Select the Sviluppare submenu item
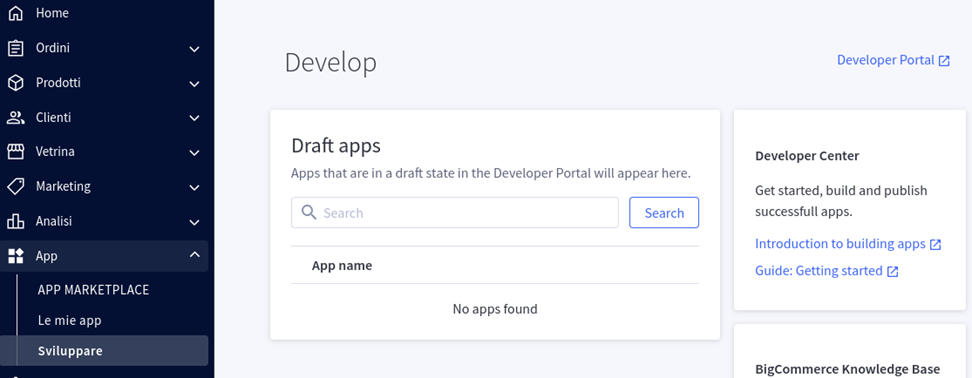 104,351
